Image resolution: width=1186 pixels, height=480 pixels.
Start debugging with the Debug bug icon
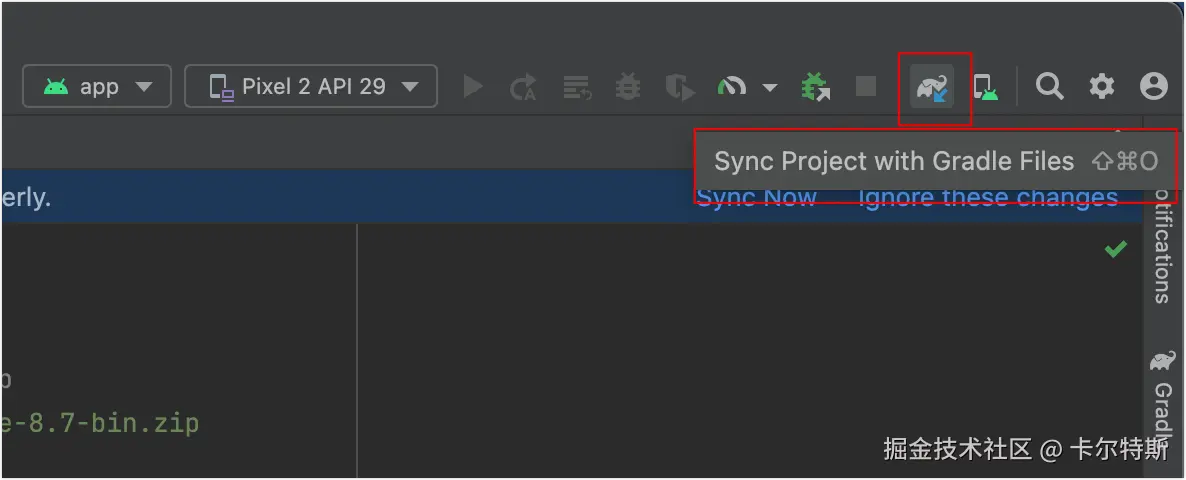[x=628, y=87]
